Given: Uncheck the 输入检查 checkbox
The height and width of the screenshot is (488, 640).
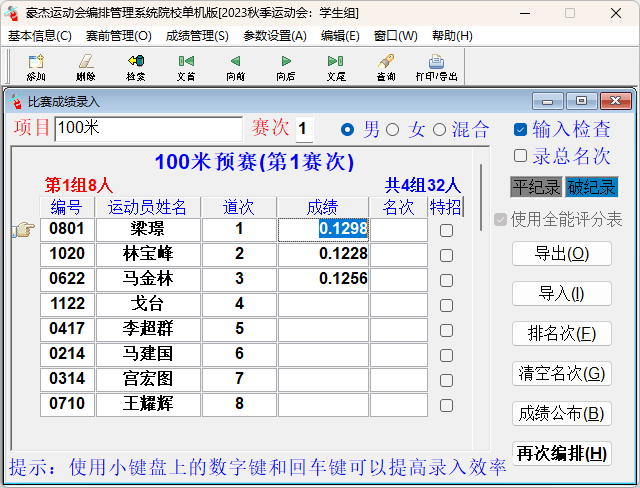Looking at the screenshot, I should [x=520, y=130].
